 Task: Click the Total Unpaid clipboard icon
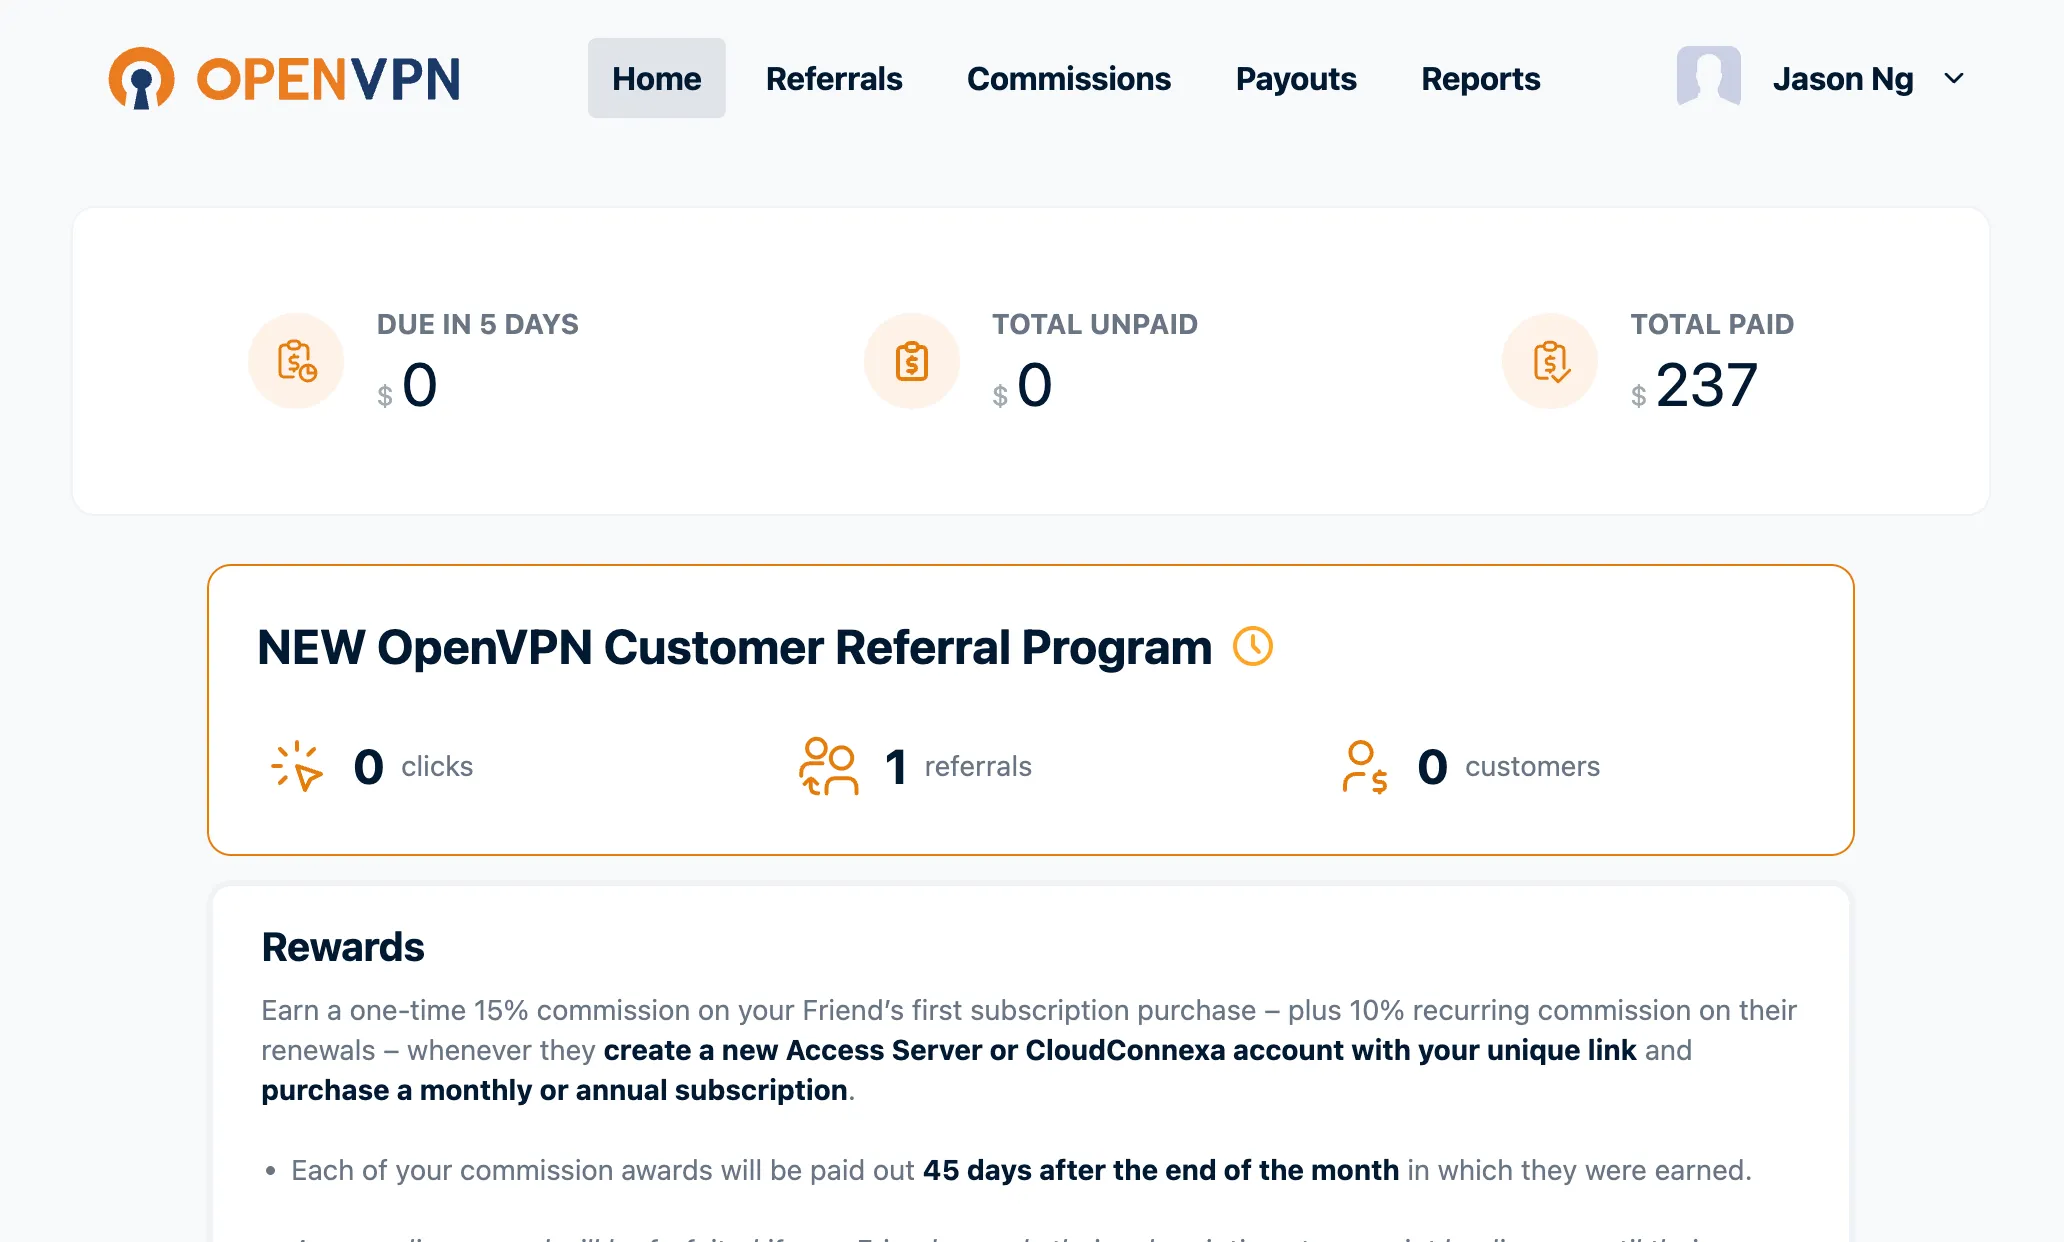coord(911,361)
